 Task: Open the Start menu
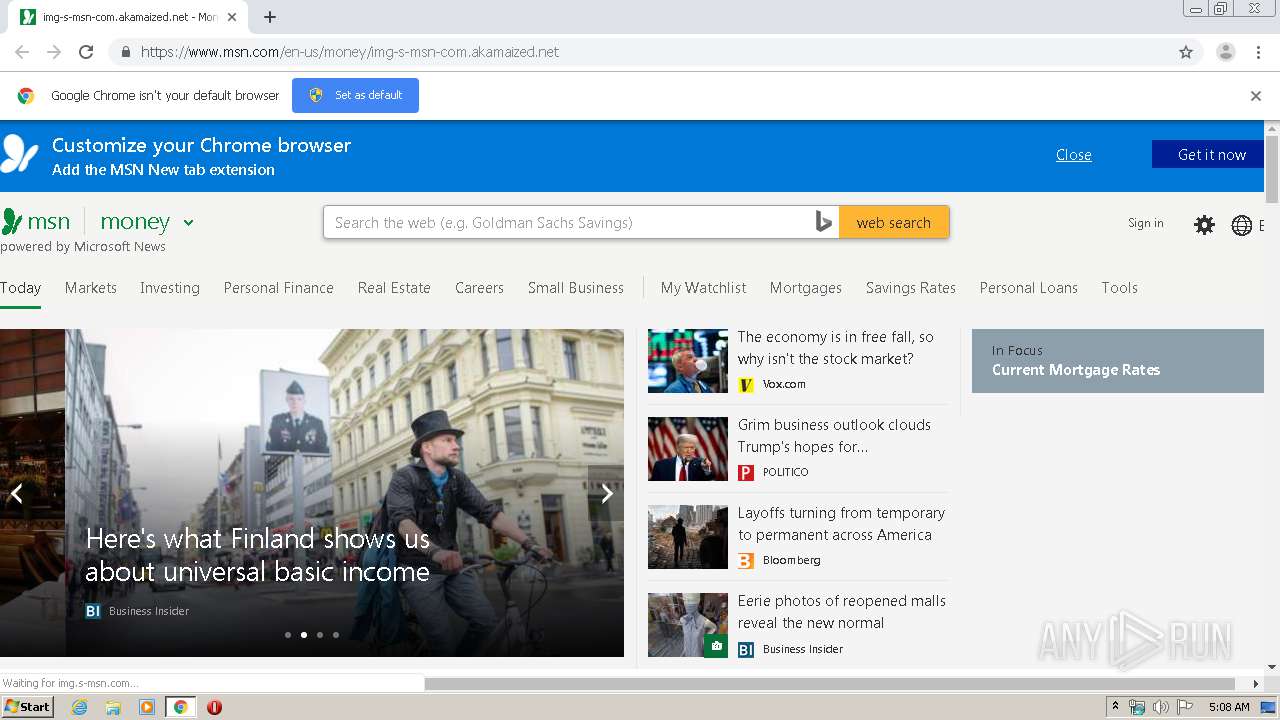pyautogui.click(x=27, y=707)
